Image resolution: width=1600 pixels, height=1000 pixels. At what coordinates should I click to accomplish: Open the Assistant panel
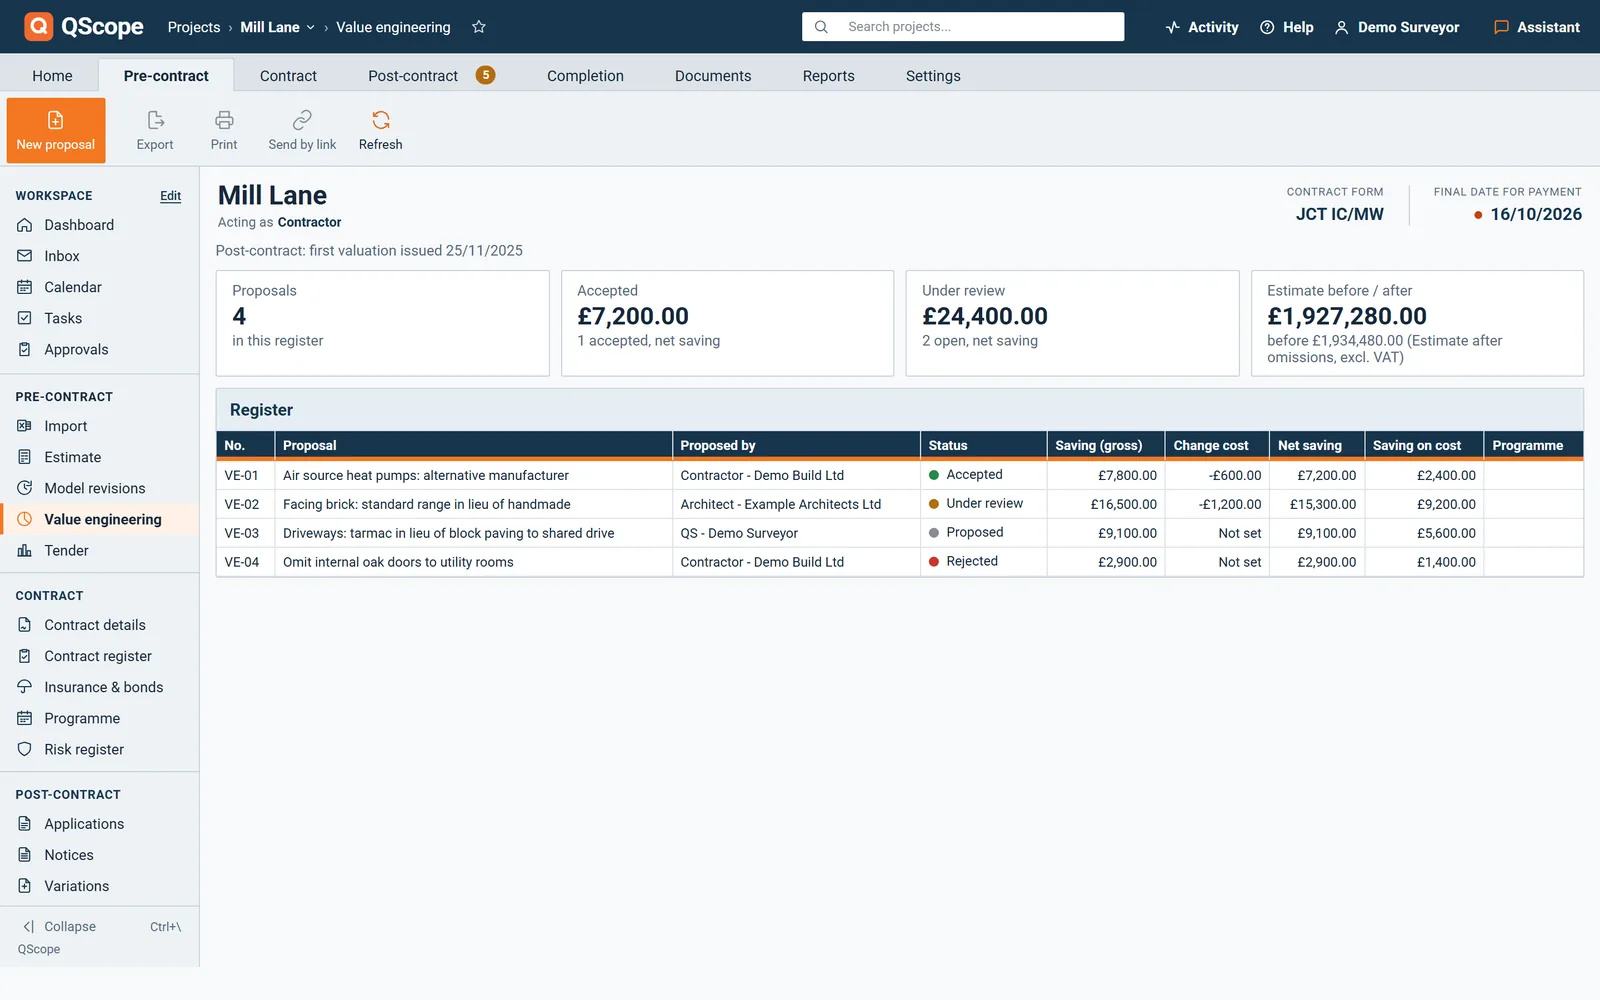pyautogui.click(x=1537, y=27)
